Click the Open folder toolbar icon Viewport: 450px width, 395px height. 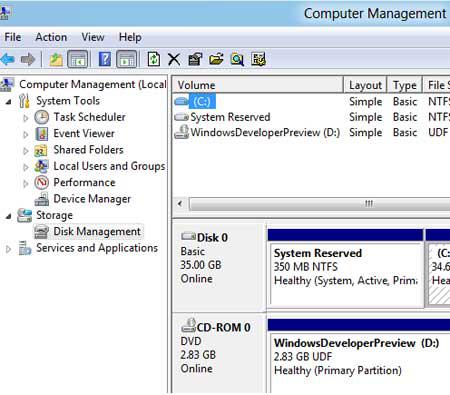(x=216, y=59)
